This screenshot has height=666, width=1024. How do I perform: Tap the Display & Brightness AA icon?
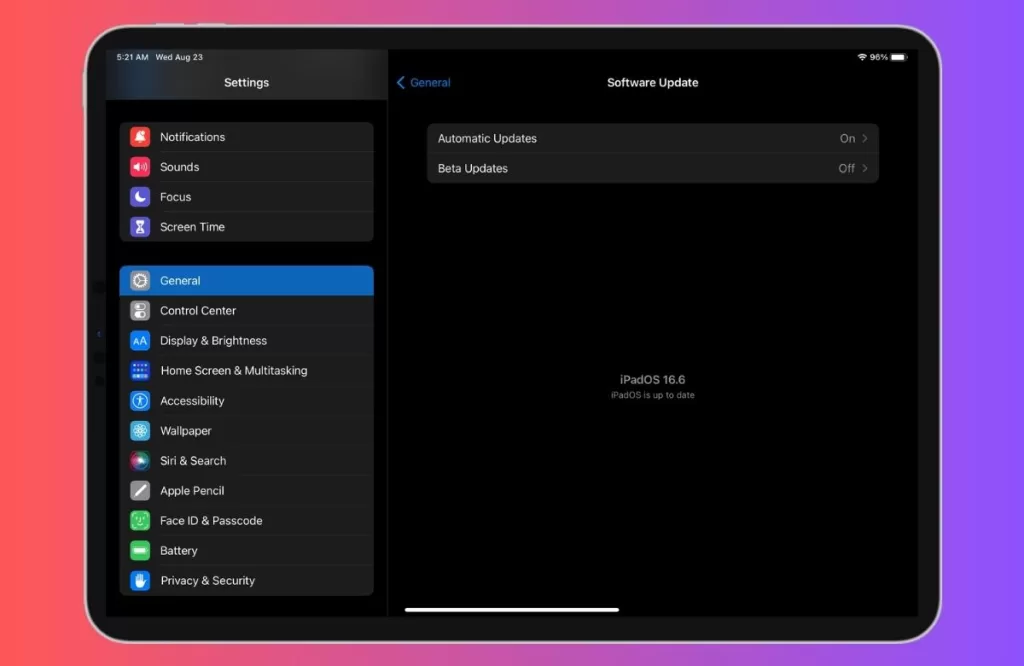click(x=140, y=341)
